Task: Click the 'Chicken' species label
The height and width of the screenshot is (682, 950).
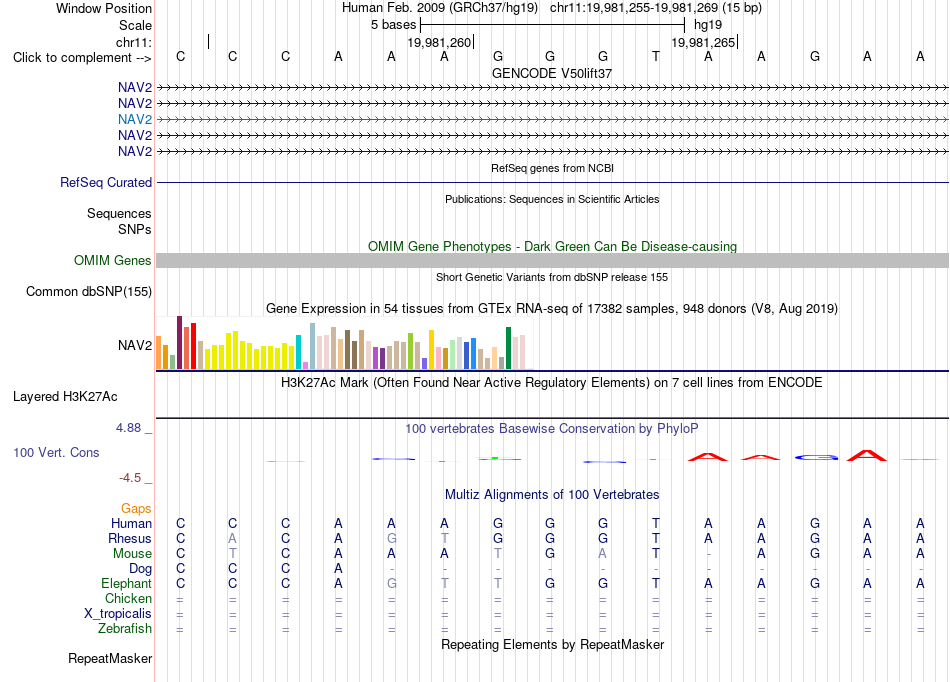Action: click(128, 598)
